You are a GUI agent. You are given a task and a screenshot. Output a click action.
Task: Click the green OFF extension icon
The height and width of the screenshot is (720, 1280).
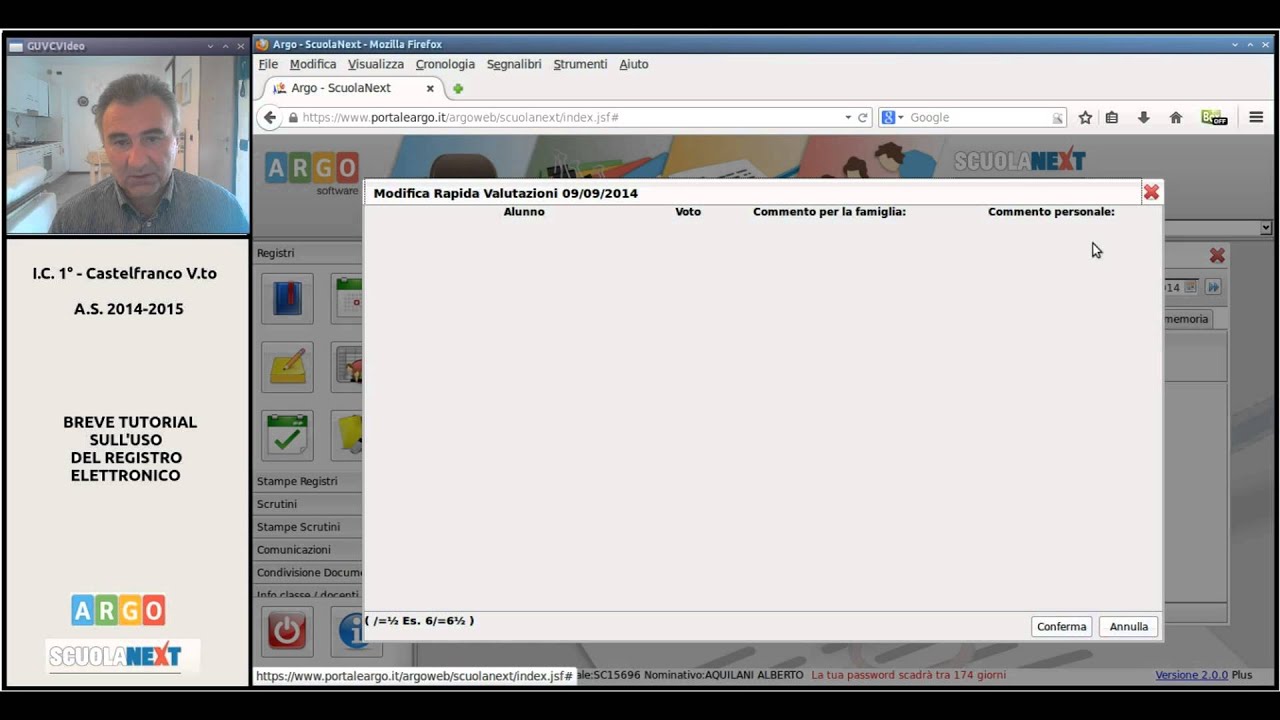pyautogui.click(x=1213, y=117)
